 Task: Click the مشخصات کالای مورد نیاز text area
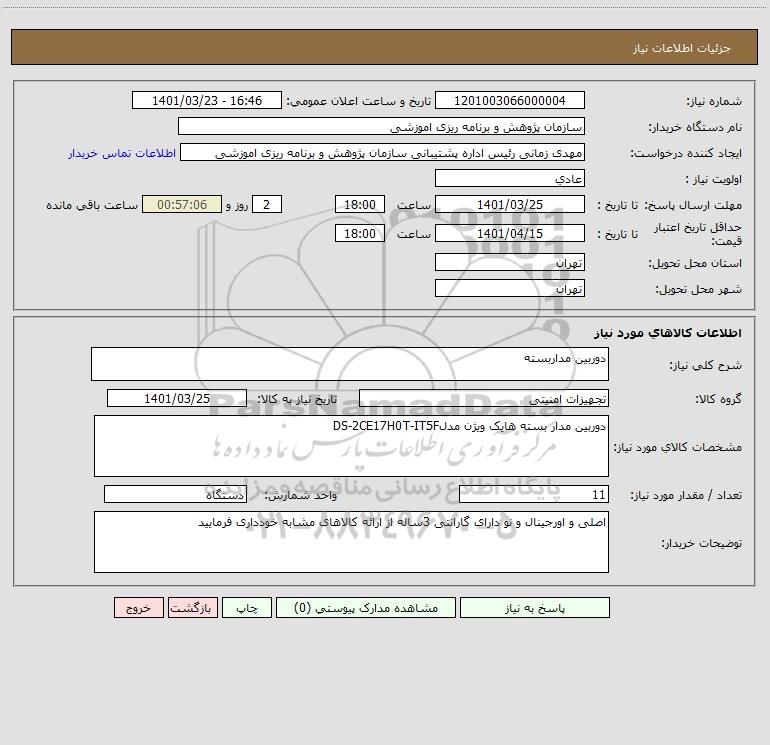tap(351, 446)
